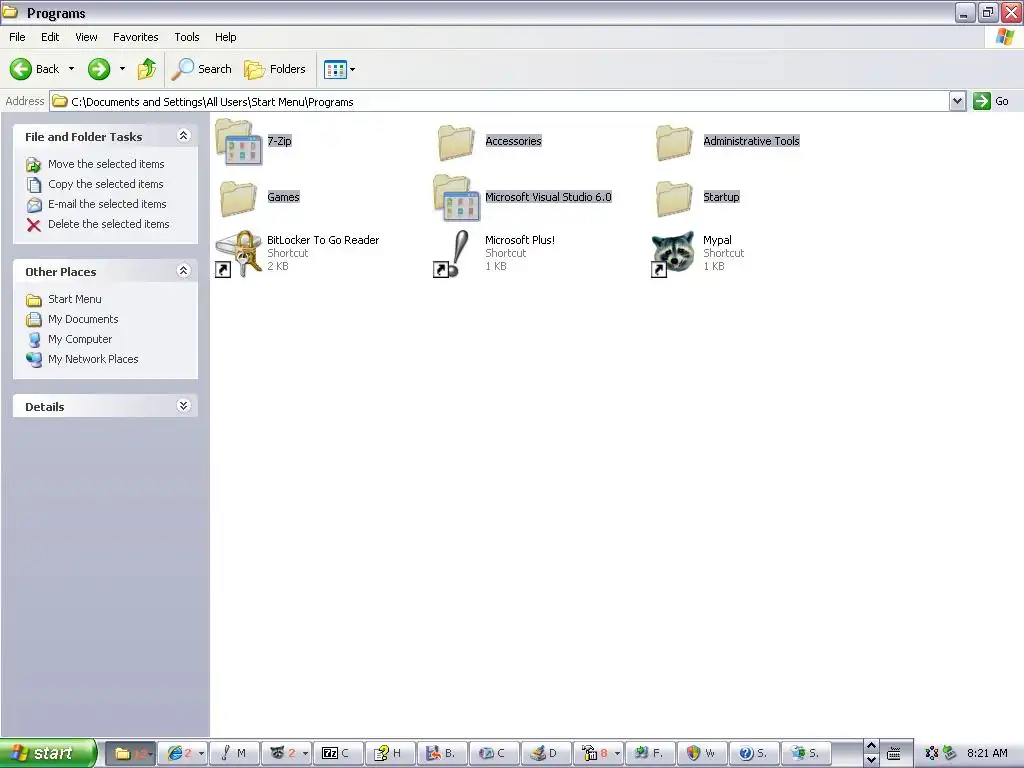Open the Forward history dropdown arrow
The width and height of the screenshot is (1024, 768).
click(x=122, y=69)
